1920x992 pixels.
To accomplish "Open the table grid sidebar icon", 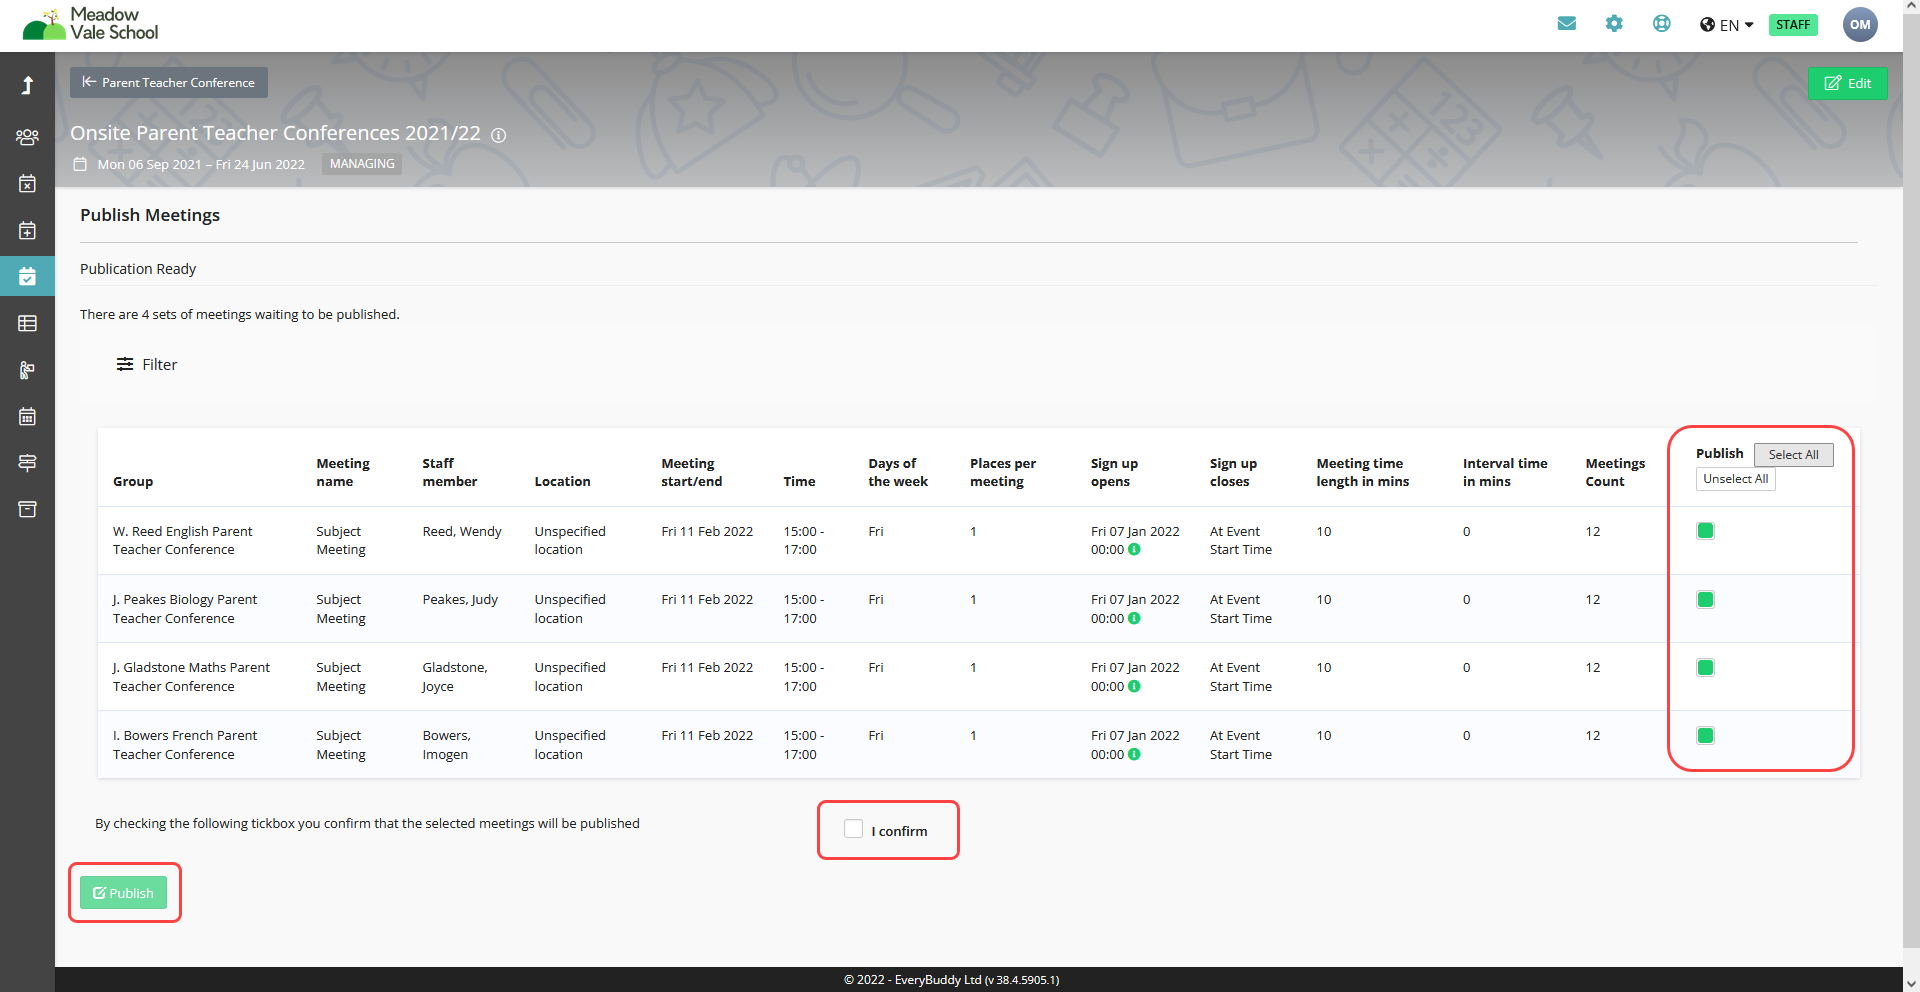I will [27, 324].
